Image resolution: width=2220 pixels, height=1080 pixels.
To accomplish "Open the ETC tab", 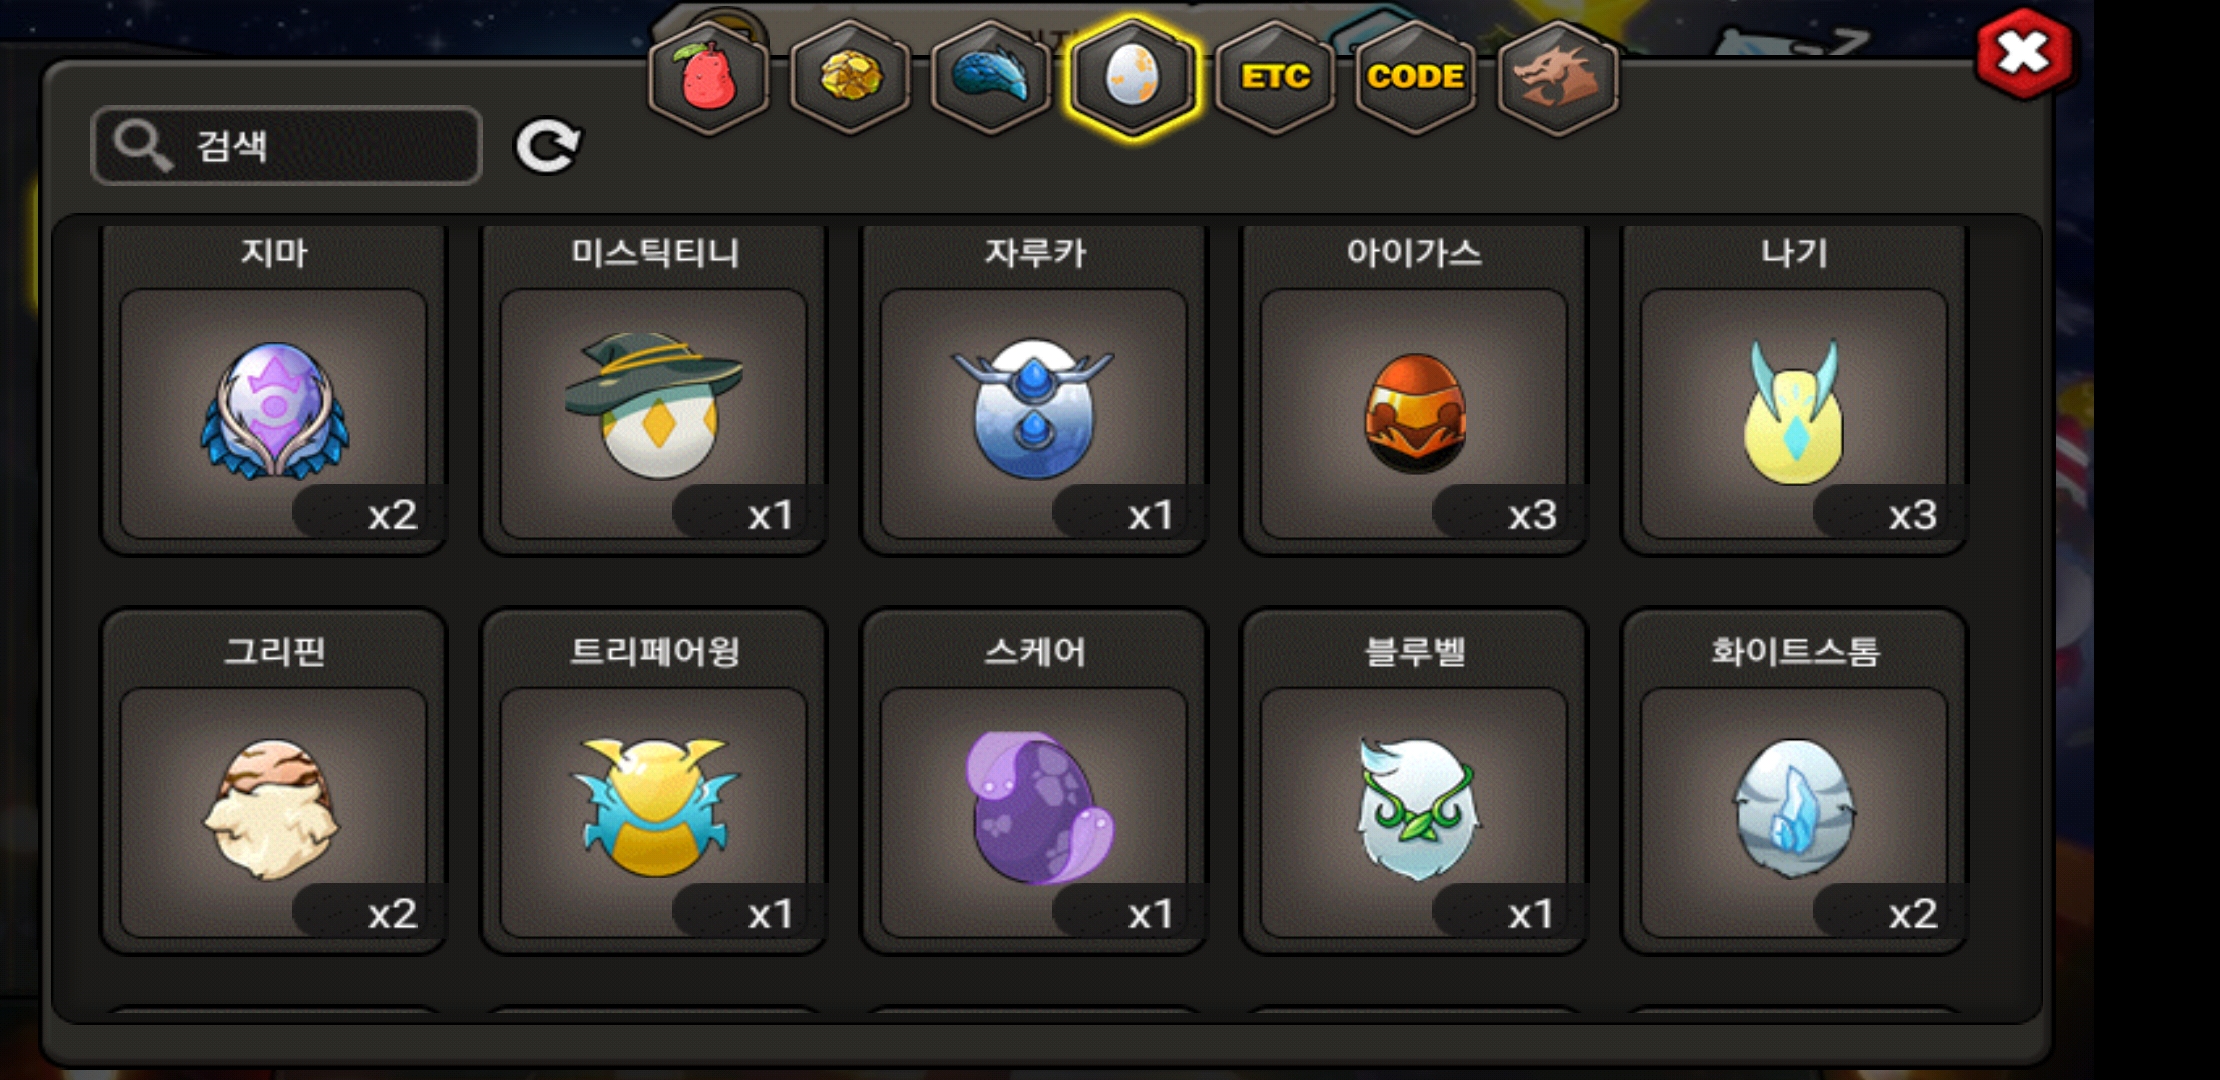I will click(x=1275, y=78).
